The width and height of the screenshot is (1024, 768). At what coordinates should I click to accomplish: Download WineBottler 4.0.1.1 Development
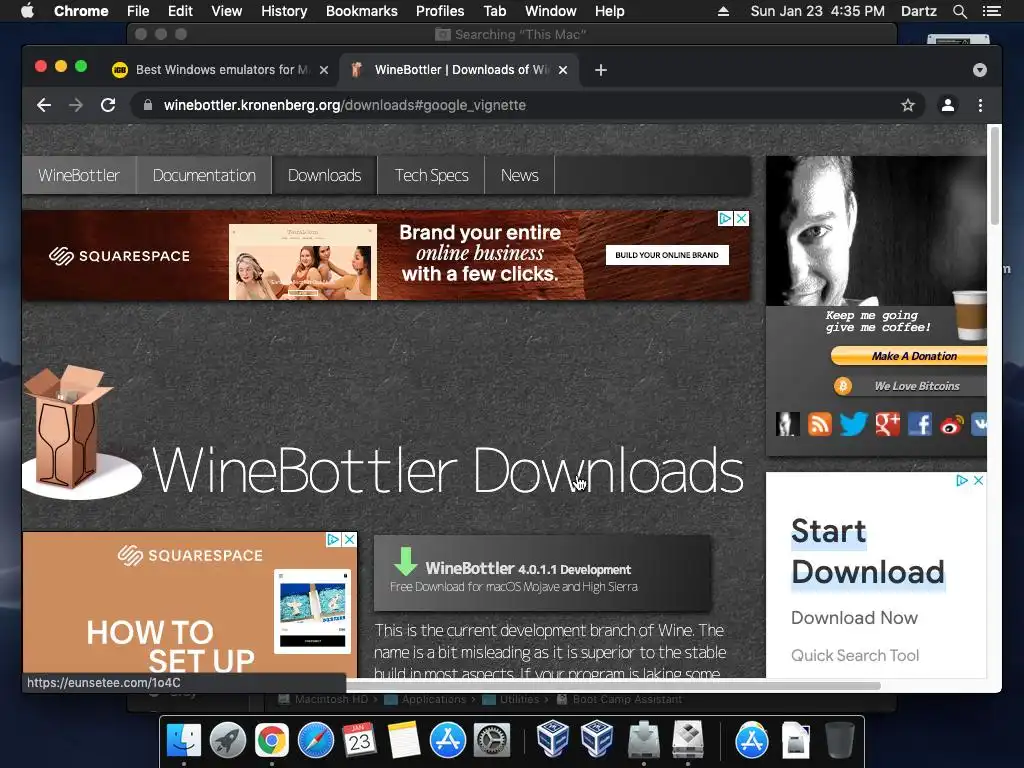click(543, 573)
